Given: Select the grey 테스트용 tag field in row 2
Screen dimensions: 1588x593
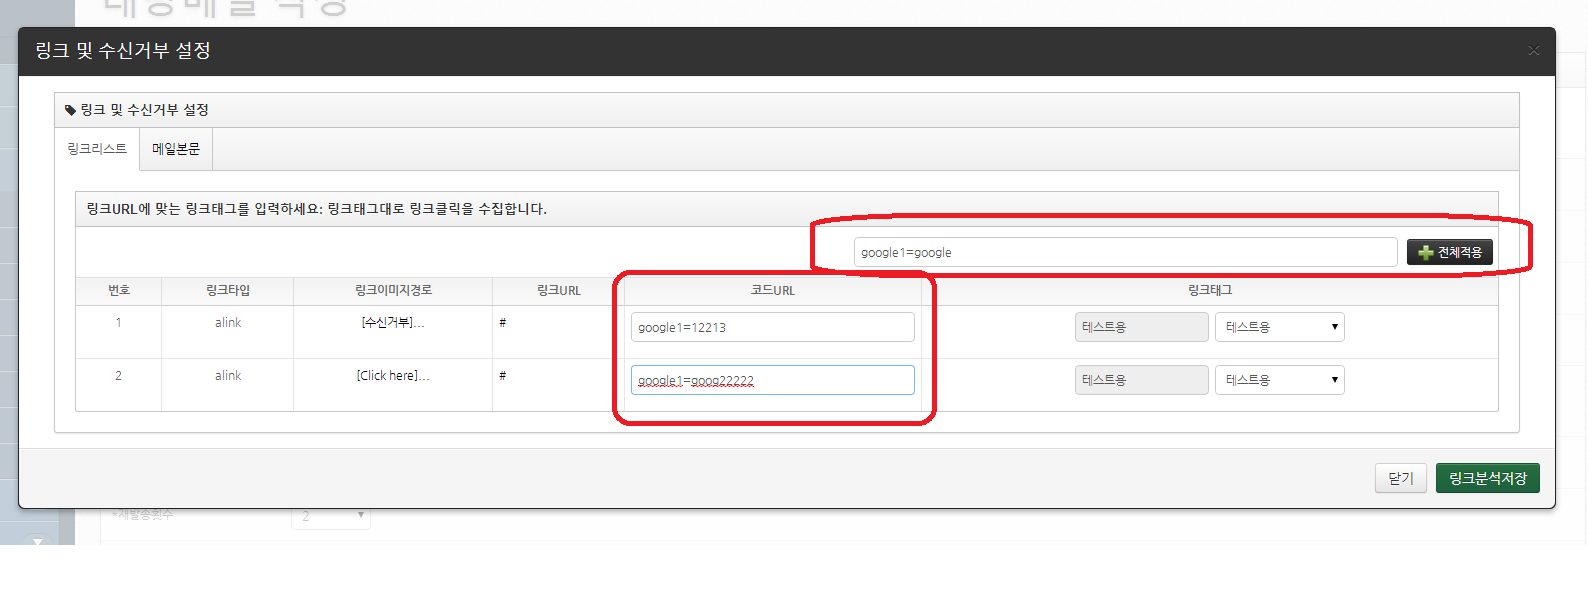Looking at the screenshot, I should [x=1141, y=380].
